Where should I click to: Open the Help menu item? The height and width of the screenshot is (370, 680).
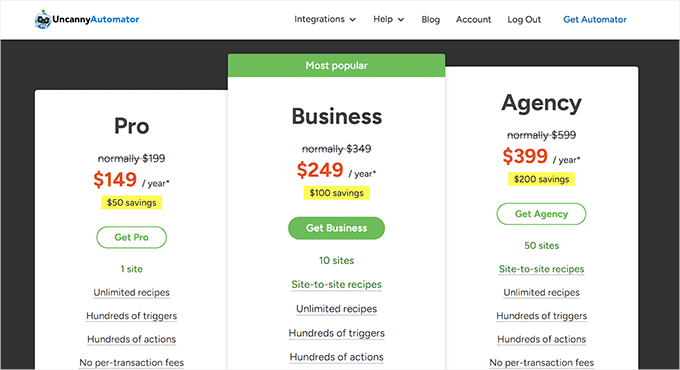tap(383, 19)
